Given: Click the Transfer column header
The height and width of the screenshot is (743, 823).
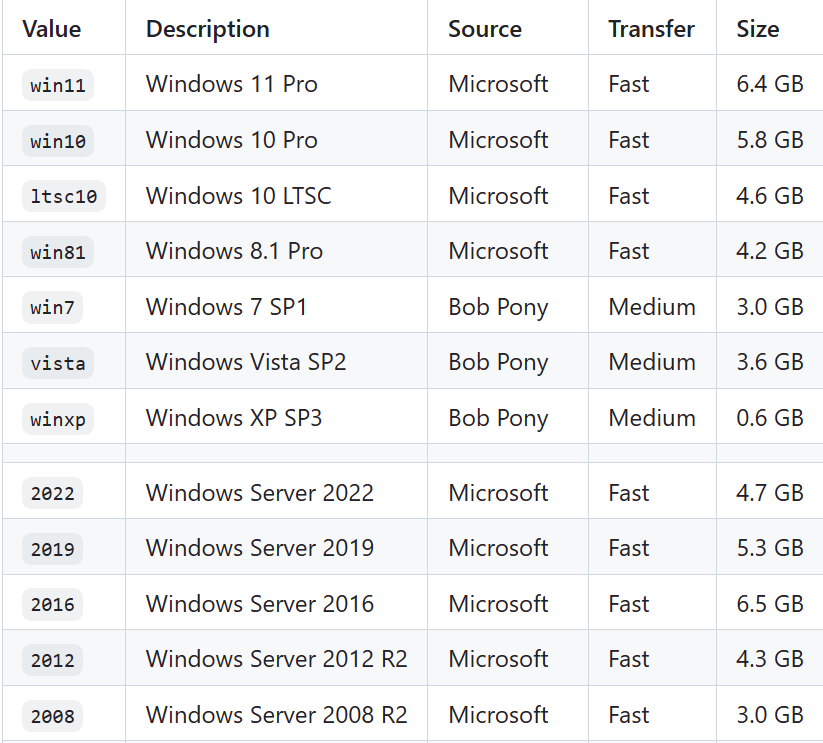Looking at the screenshot, I should tap(651, 29).
